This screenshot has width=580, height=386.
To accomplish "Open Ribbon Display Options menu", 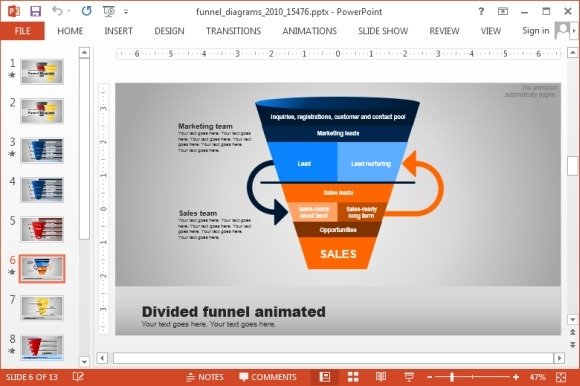I will pyautogui.click(x=503, y=11).
